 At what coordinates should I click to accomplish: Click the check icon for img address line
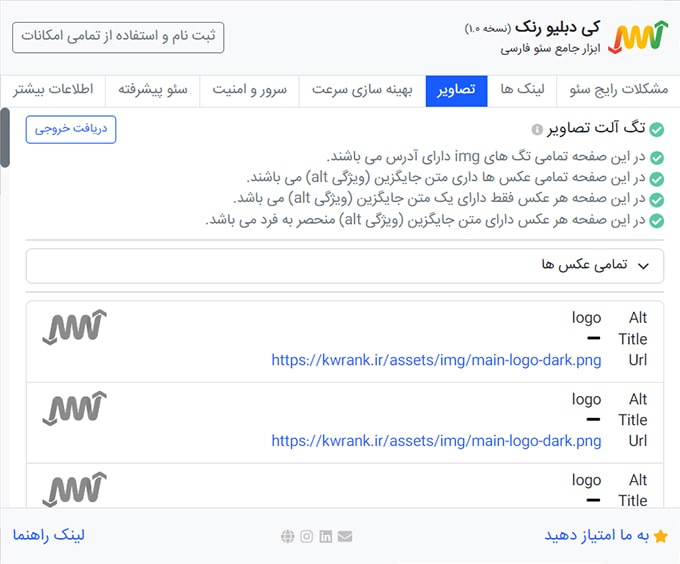tap(657, 157)
